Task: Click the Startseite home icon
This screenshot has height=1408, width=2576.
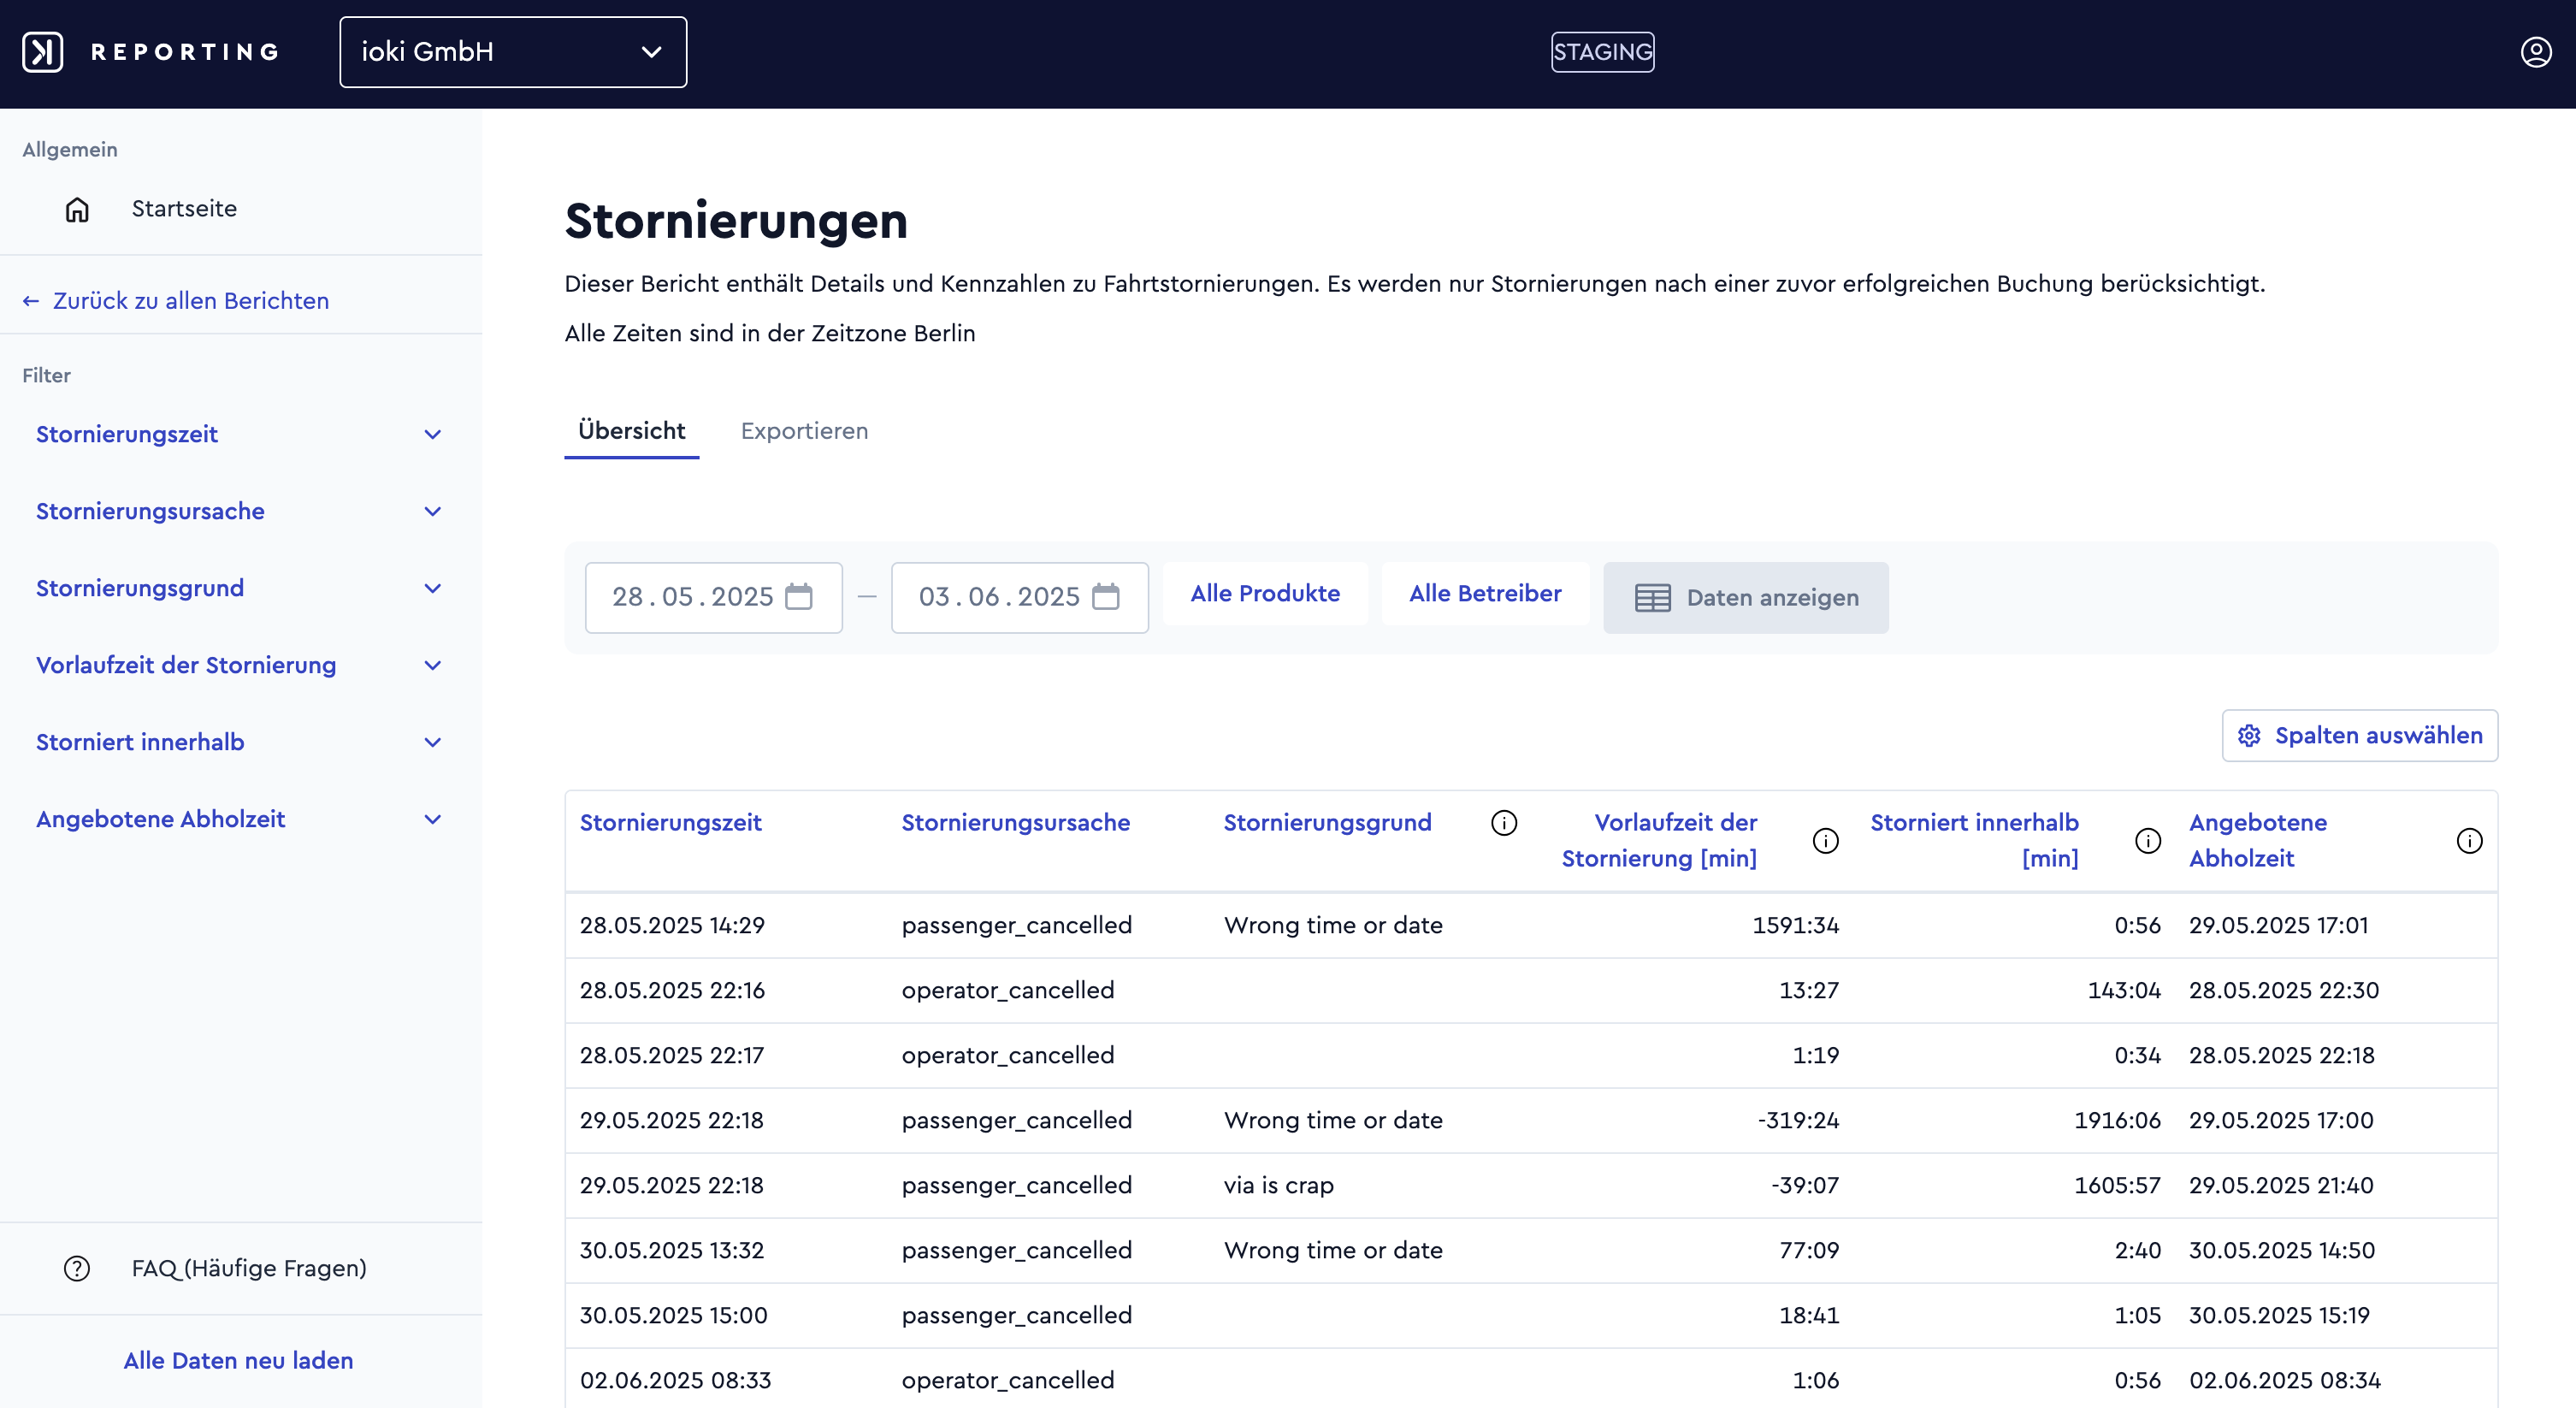Action: tap(77, 209)
